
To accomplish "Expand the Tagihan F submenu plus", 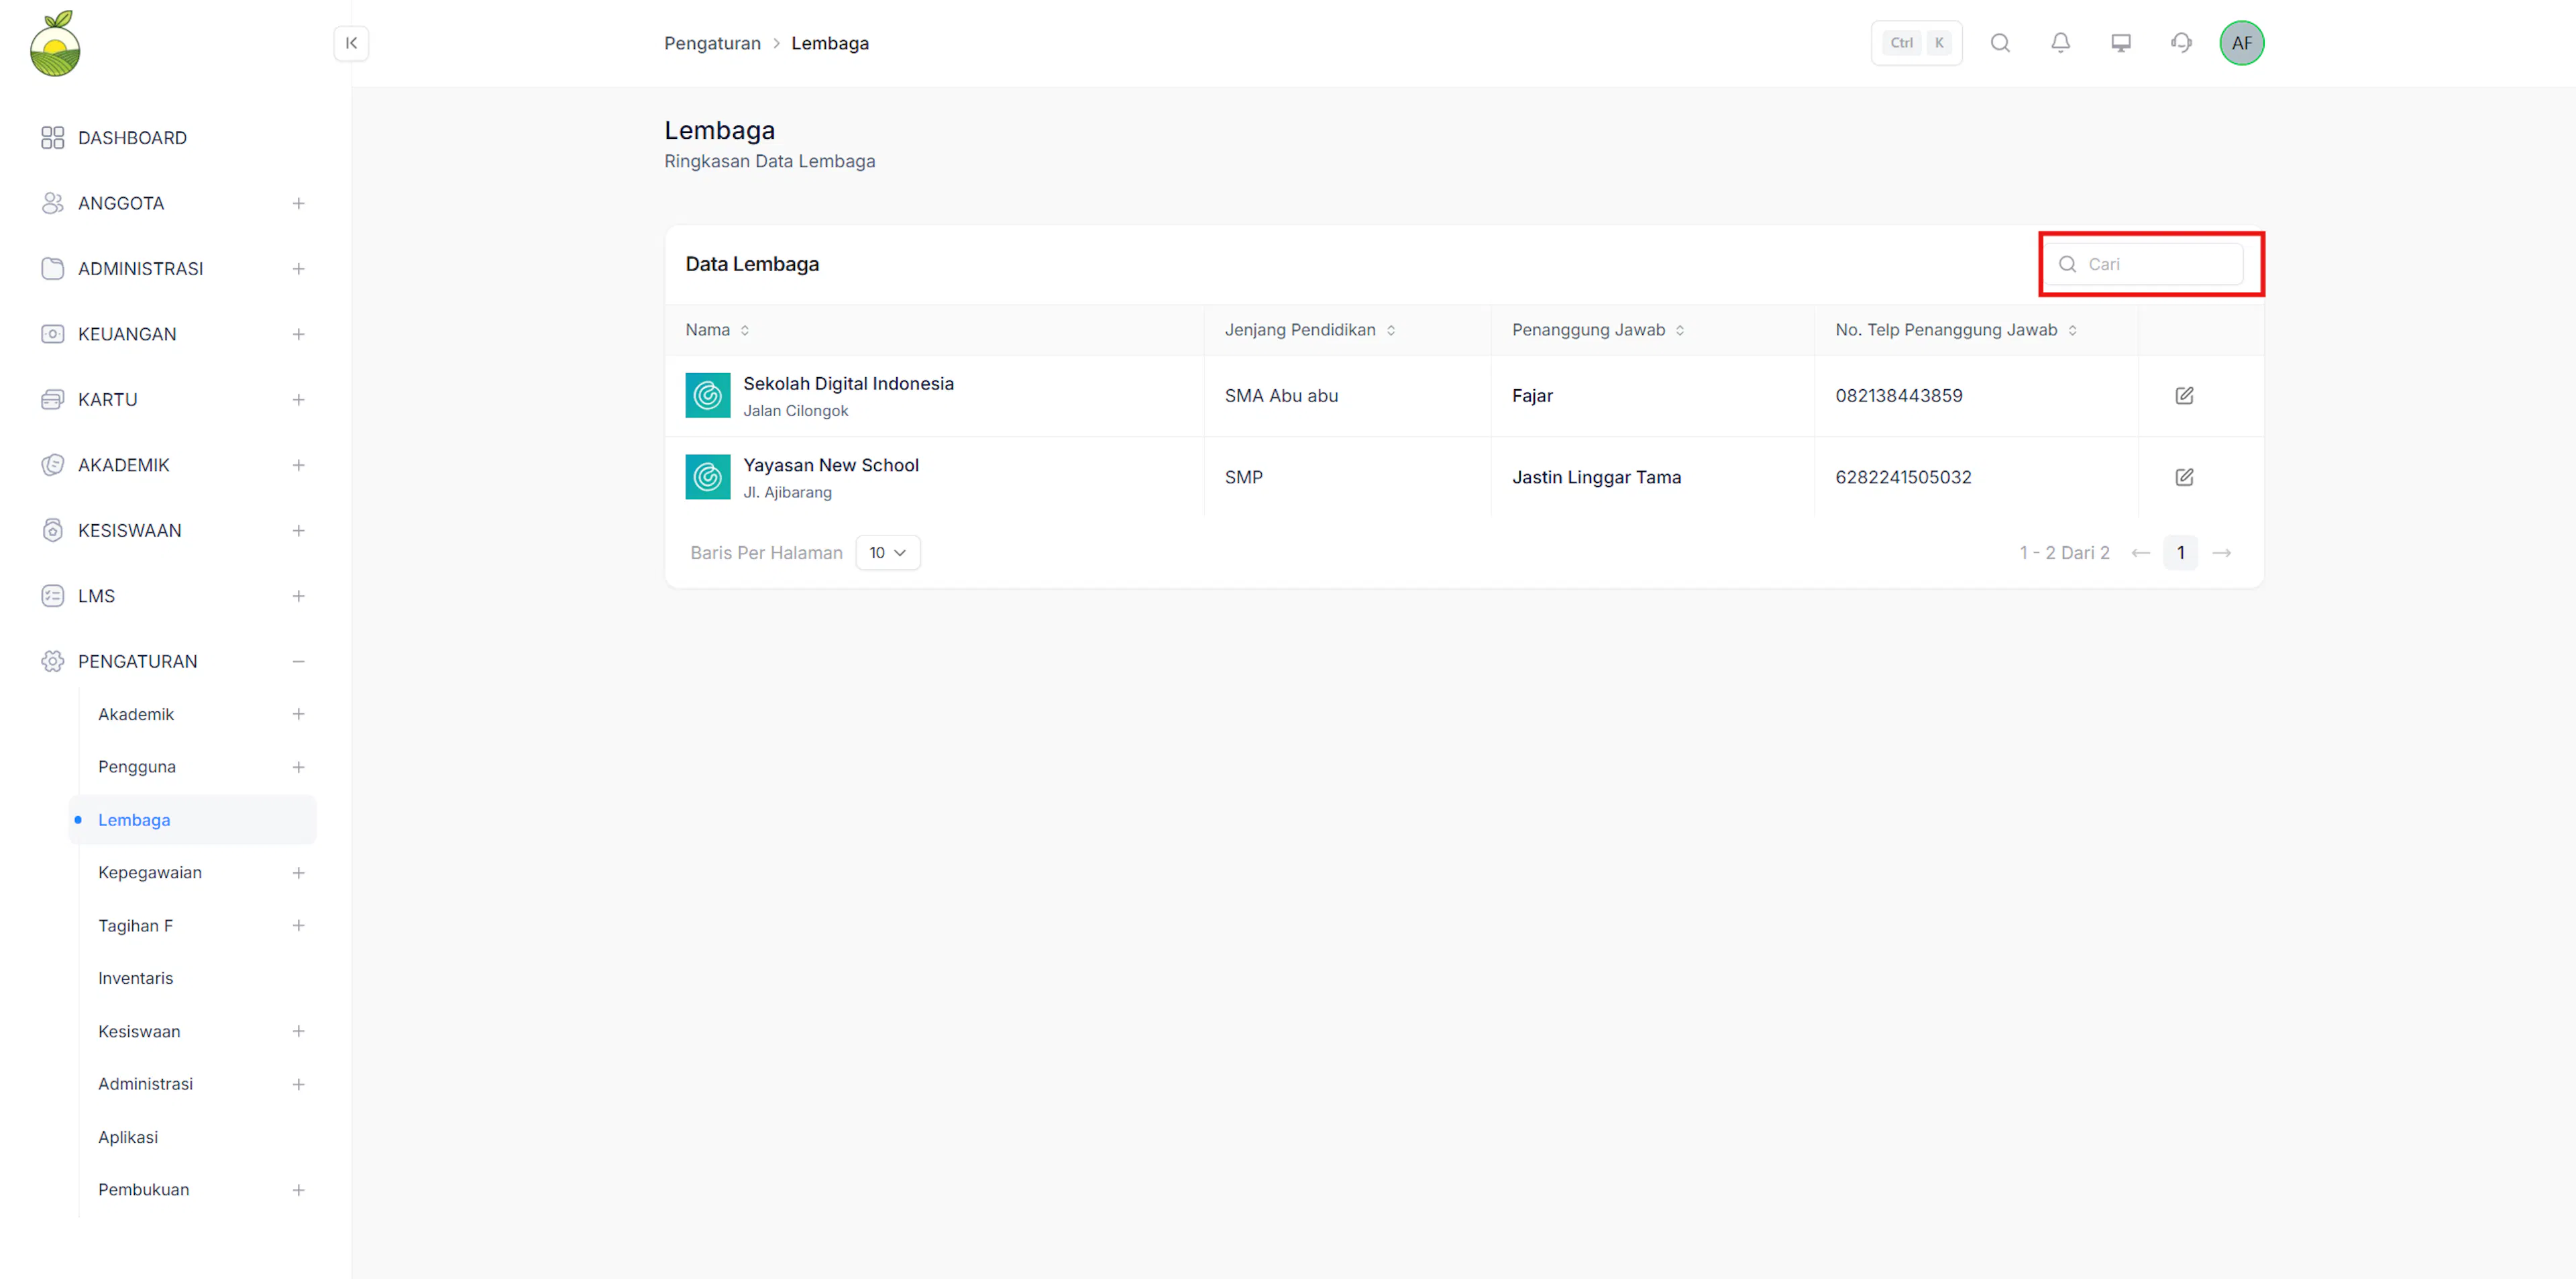I will pos(298,926).
